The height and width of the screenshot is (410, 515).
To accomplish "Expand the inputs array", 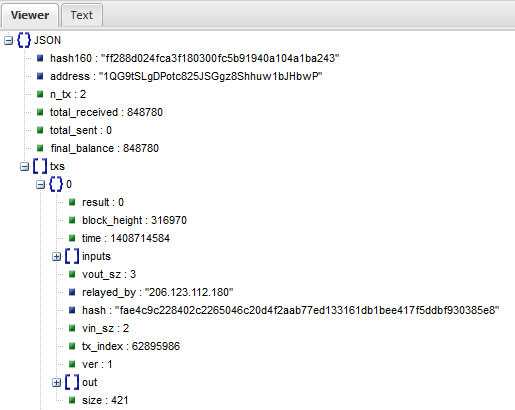I will (x=56, y=256).
